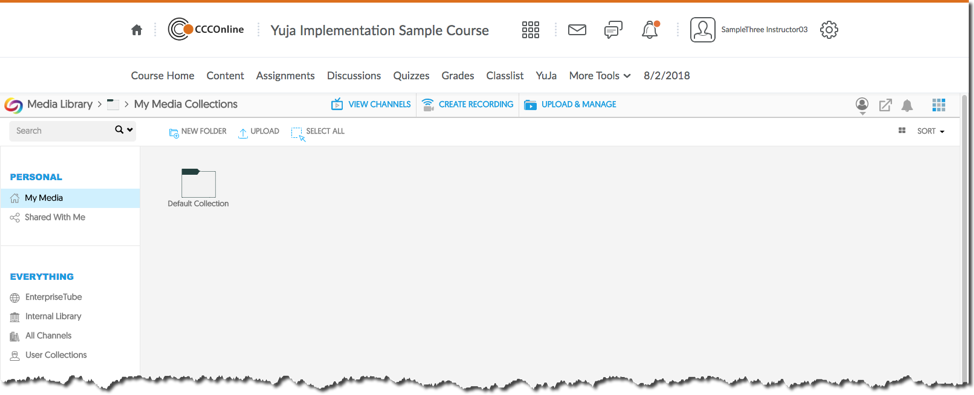The image size is (974, 395).
Task: Open the YuJa blue apps grid
Action: click(939, 105)
